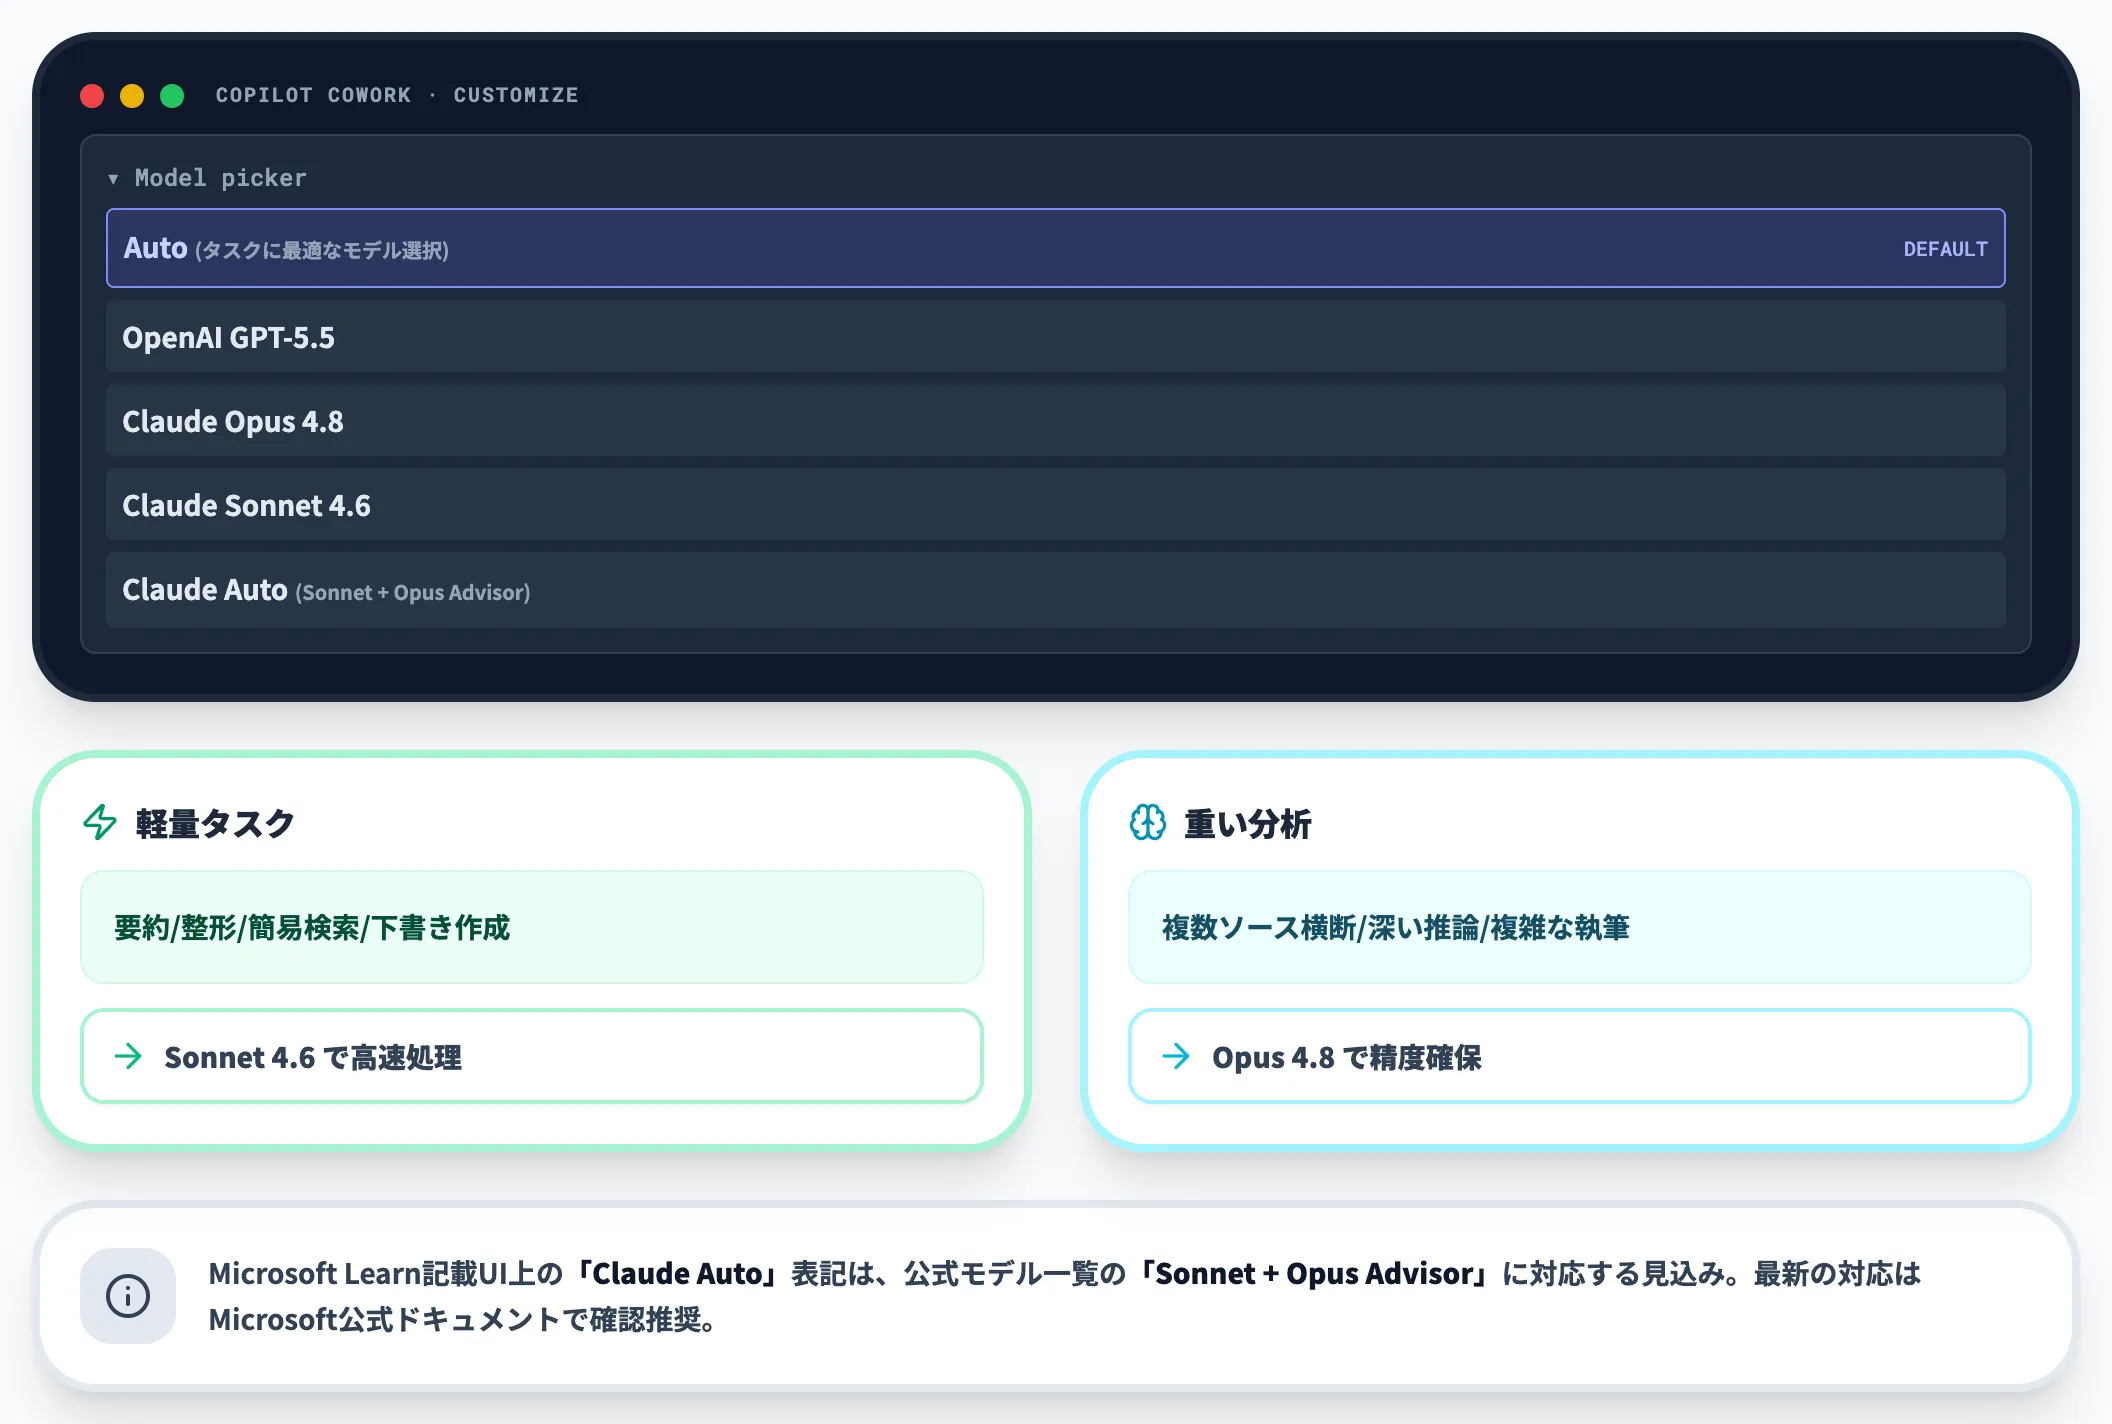Click the yellow minimize window dot

click(x=132, y=96)
